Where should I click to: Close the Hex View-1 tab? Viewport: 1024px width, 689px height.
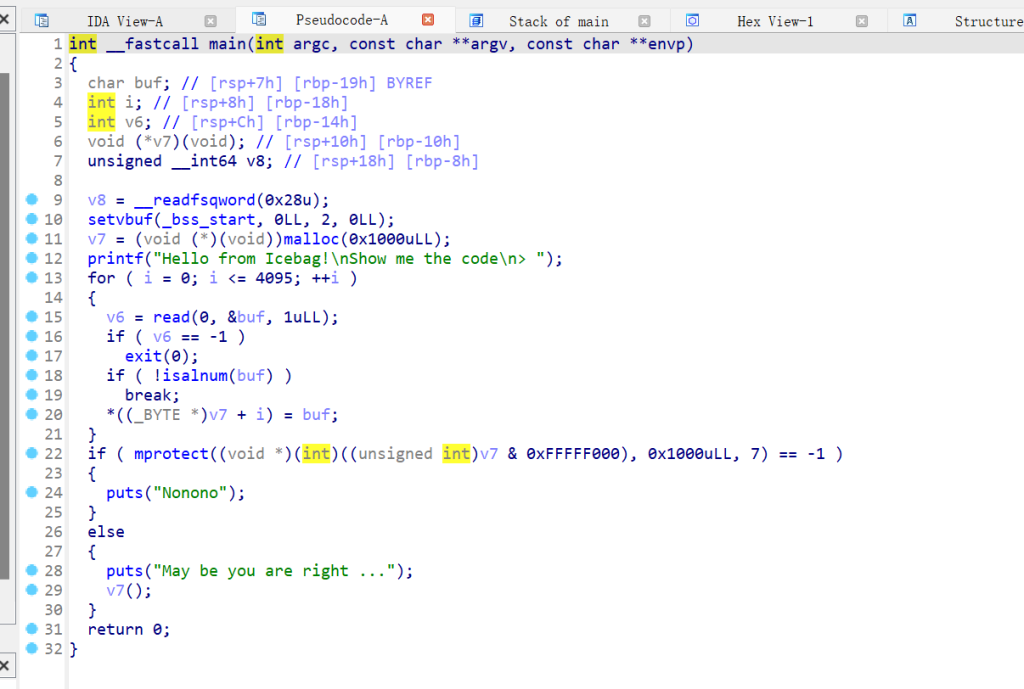click(x=861, y=21)
